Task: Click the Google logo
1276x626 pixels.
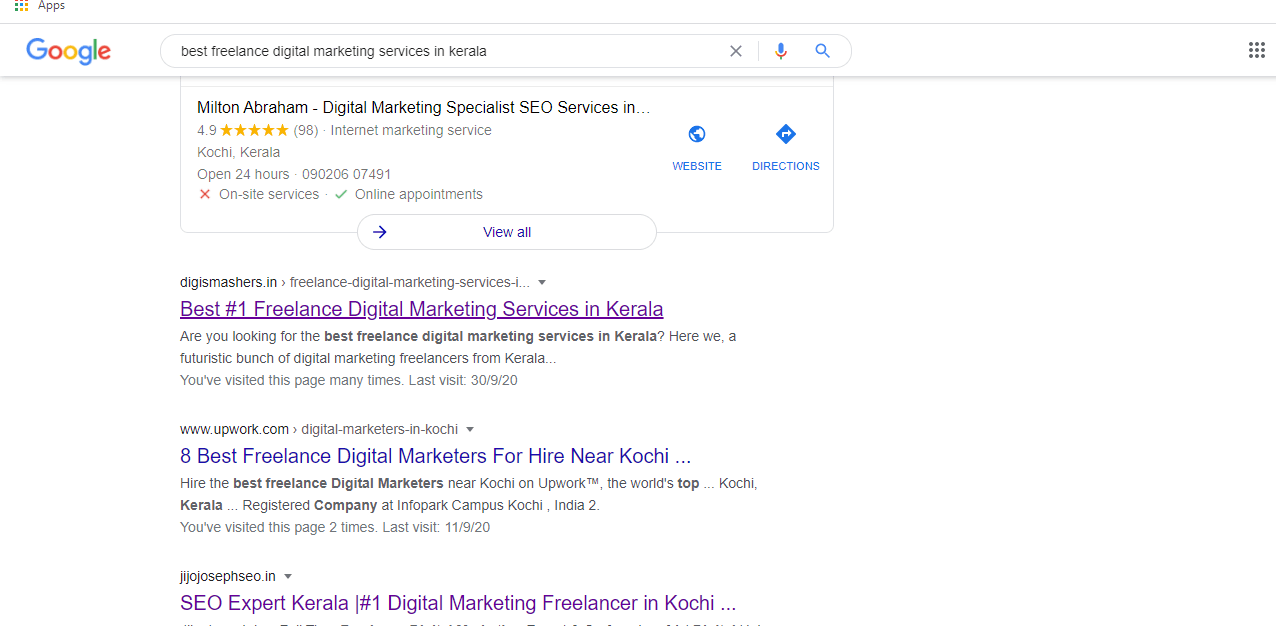Action: [68, 51]
